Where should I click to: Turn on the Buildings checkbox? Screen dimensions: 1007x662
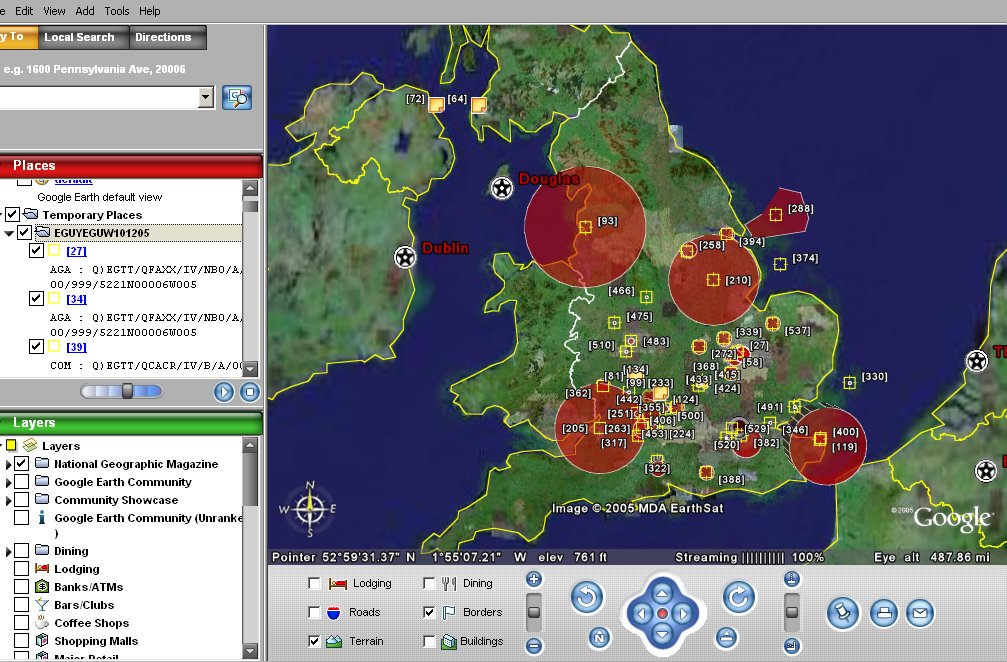[430, 641]
